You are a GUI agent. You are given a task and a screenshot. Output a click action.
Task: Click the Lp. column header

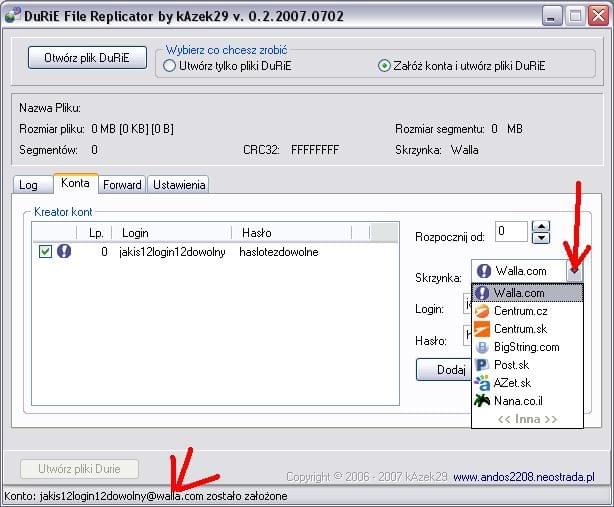click(94, 233)
